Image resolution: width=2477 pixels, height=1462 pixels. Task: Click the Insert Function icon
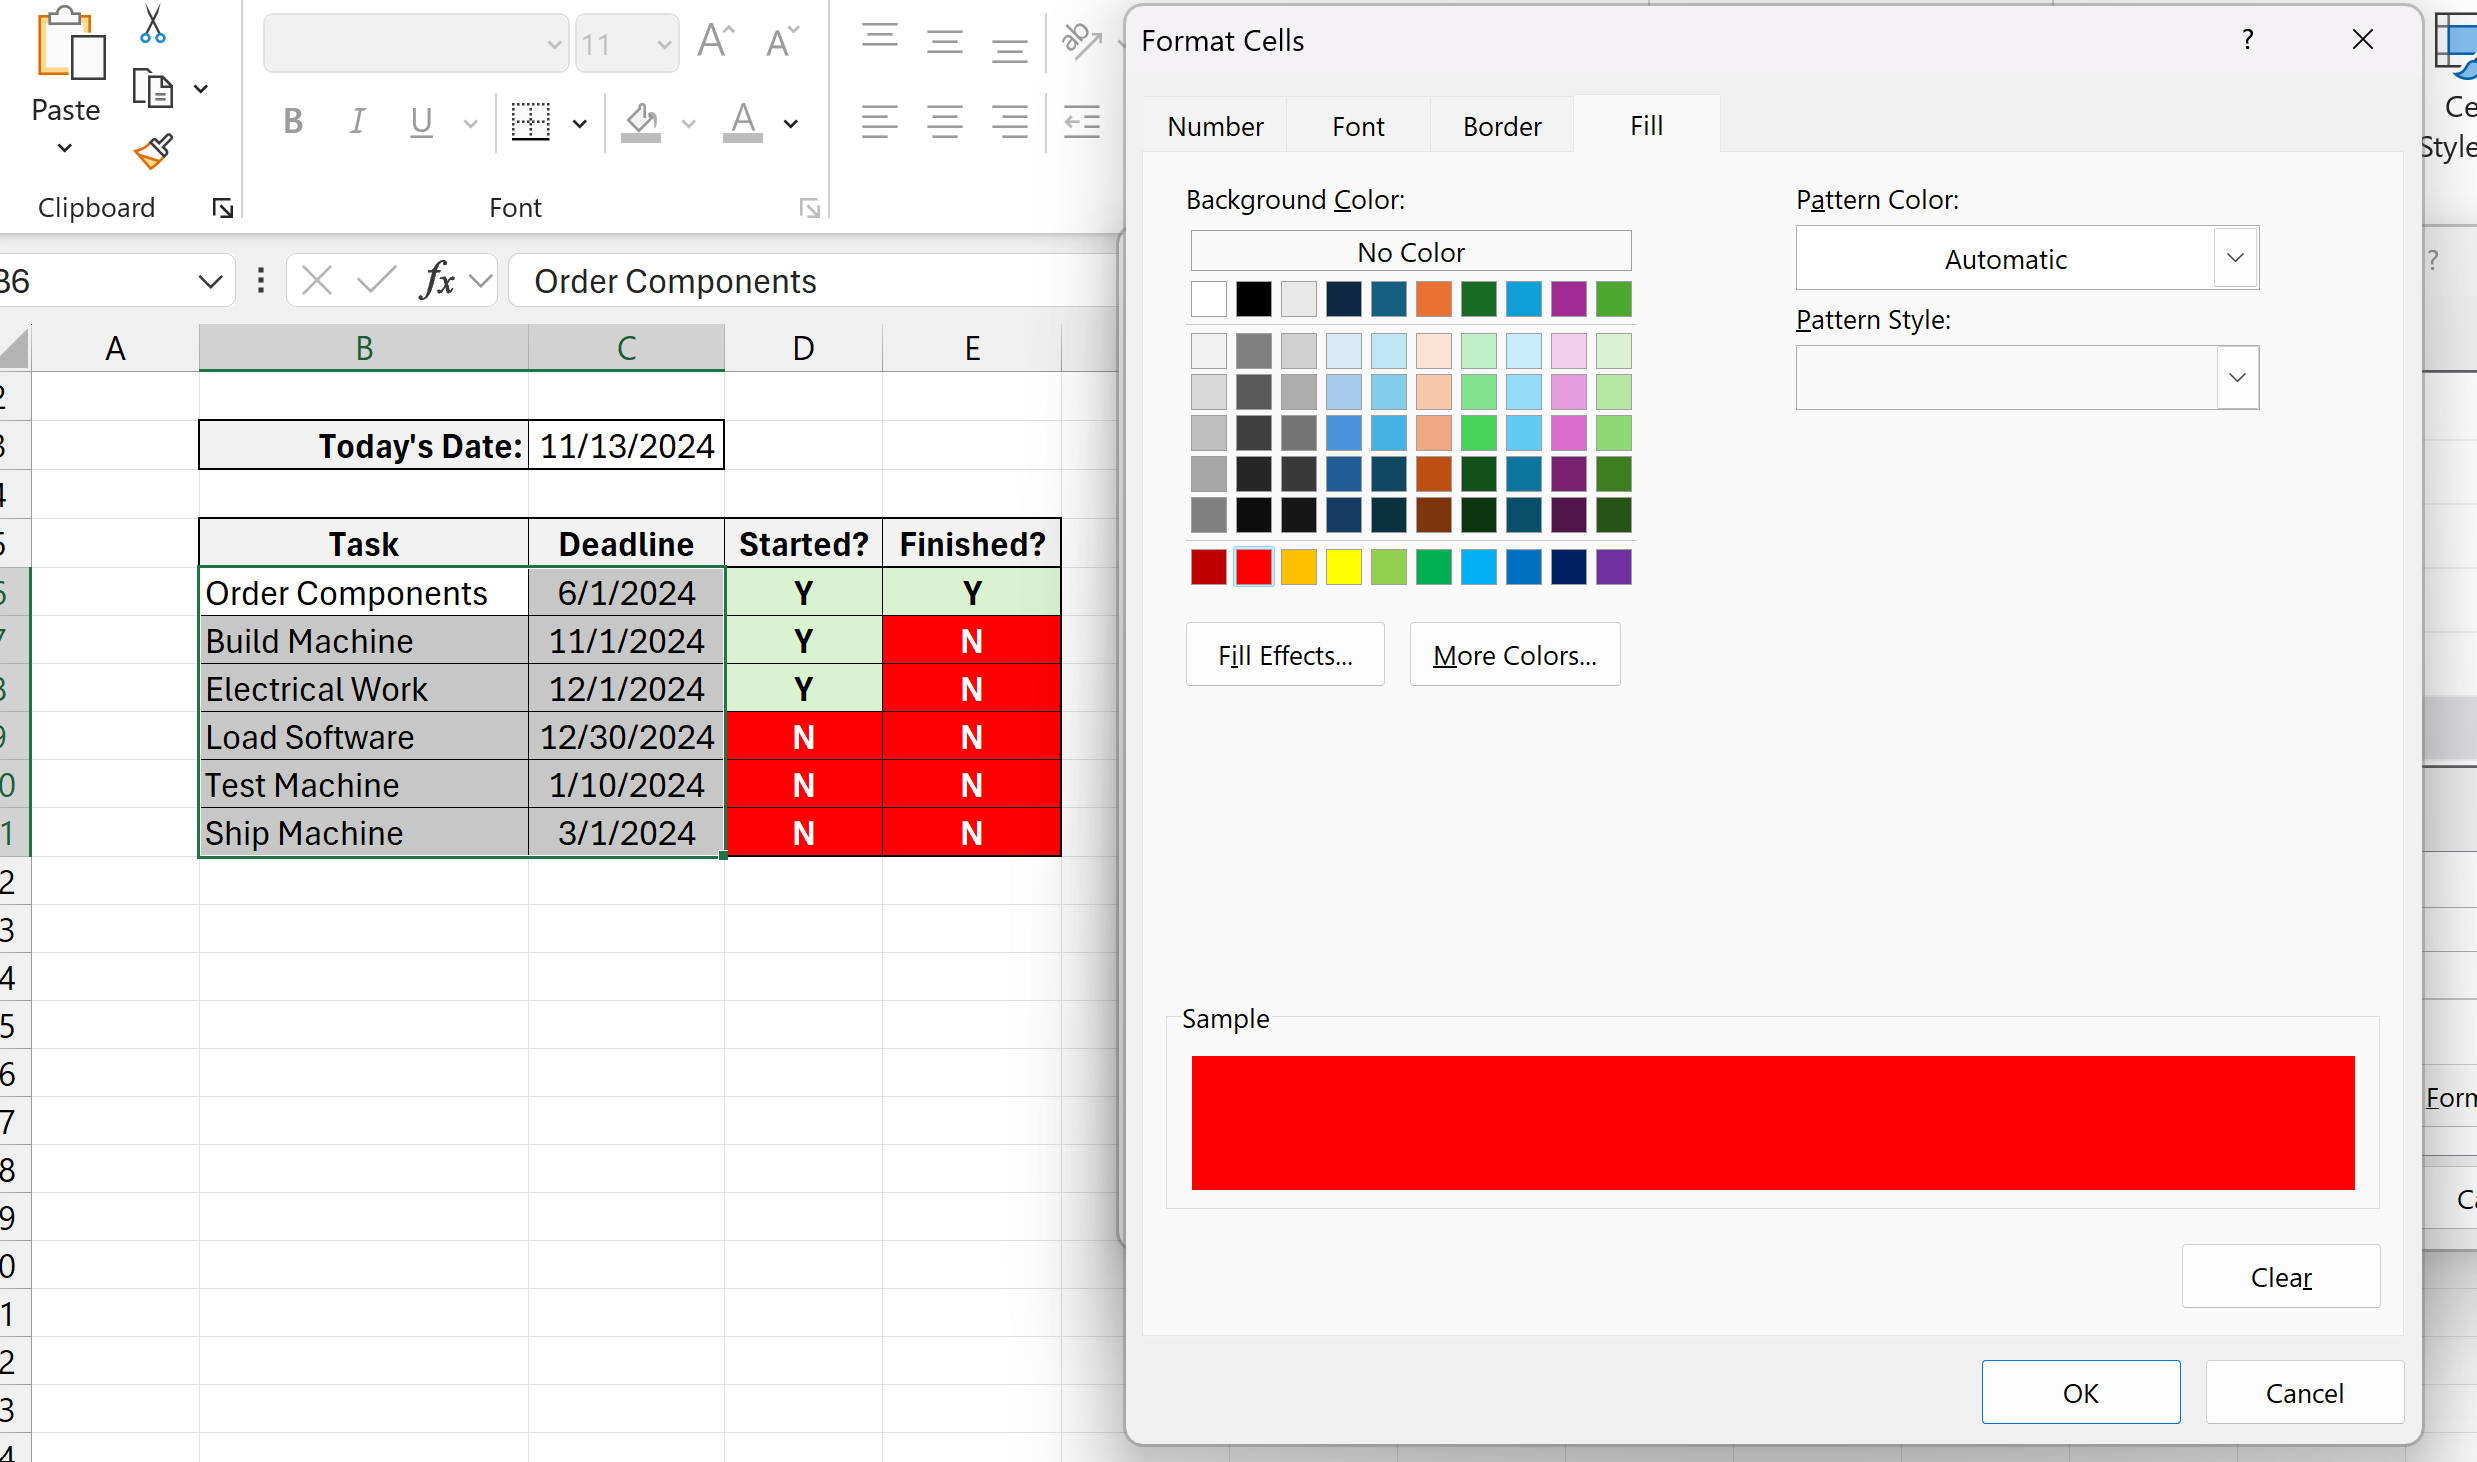pos(437,280)
